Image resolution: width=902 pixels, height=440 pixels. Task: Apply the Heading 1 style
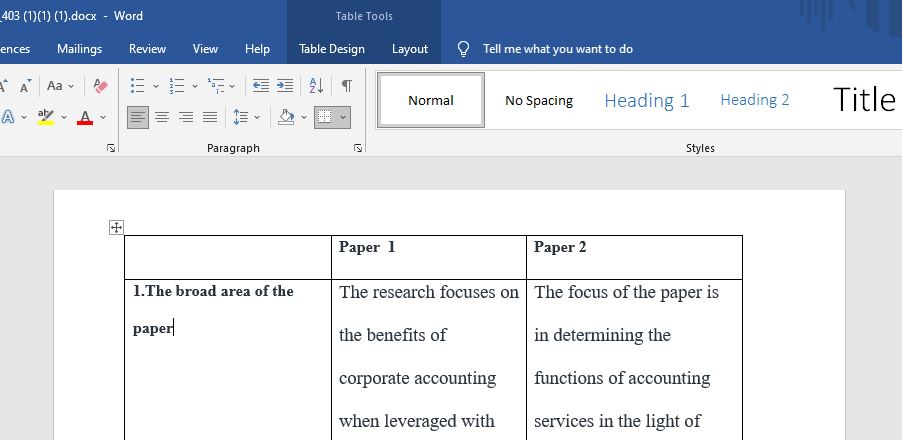coord(647,100)
